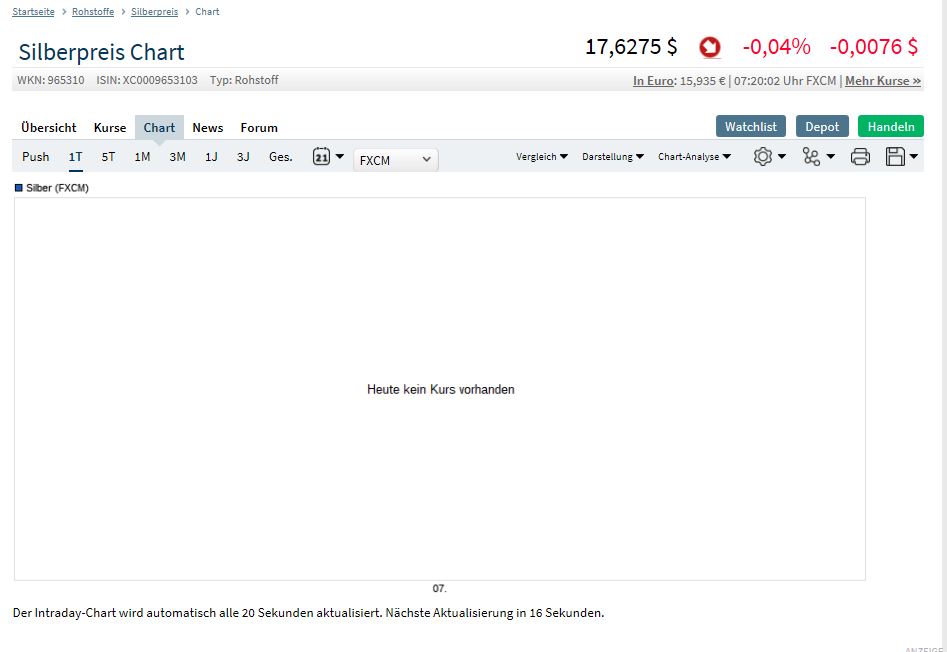Open the News tab
This screenshot has width=947, height=652.
208,127
